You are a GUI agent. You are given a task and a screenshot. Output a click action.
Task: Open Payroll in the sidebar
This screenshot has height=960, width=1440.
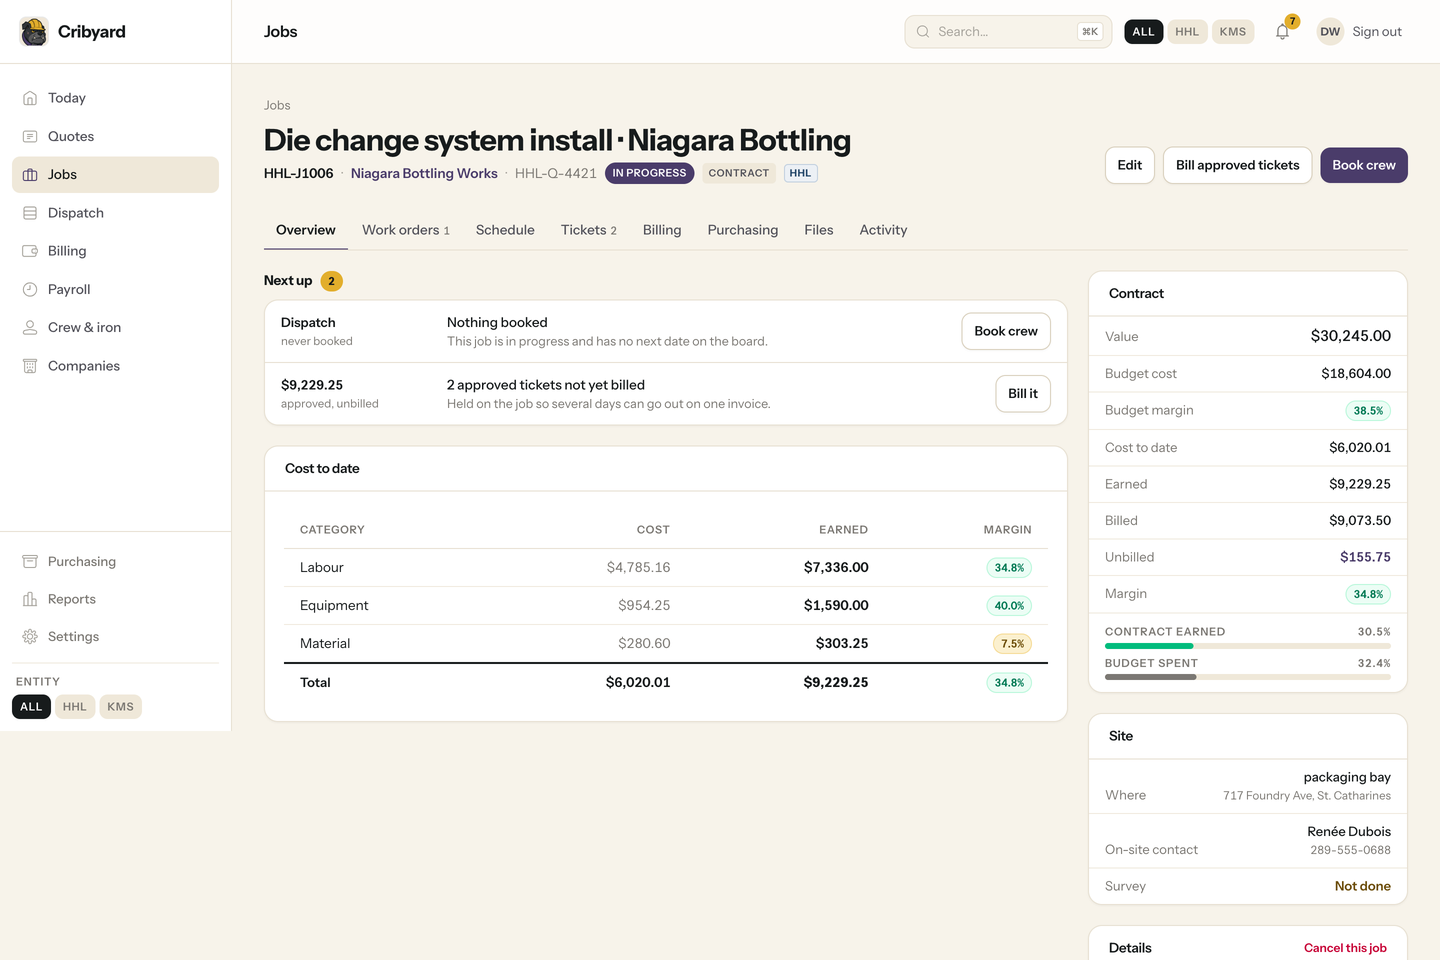(115, 289)
